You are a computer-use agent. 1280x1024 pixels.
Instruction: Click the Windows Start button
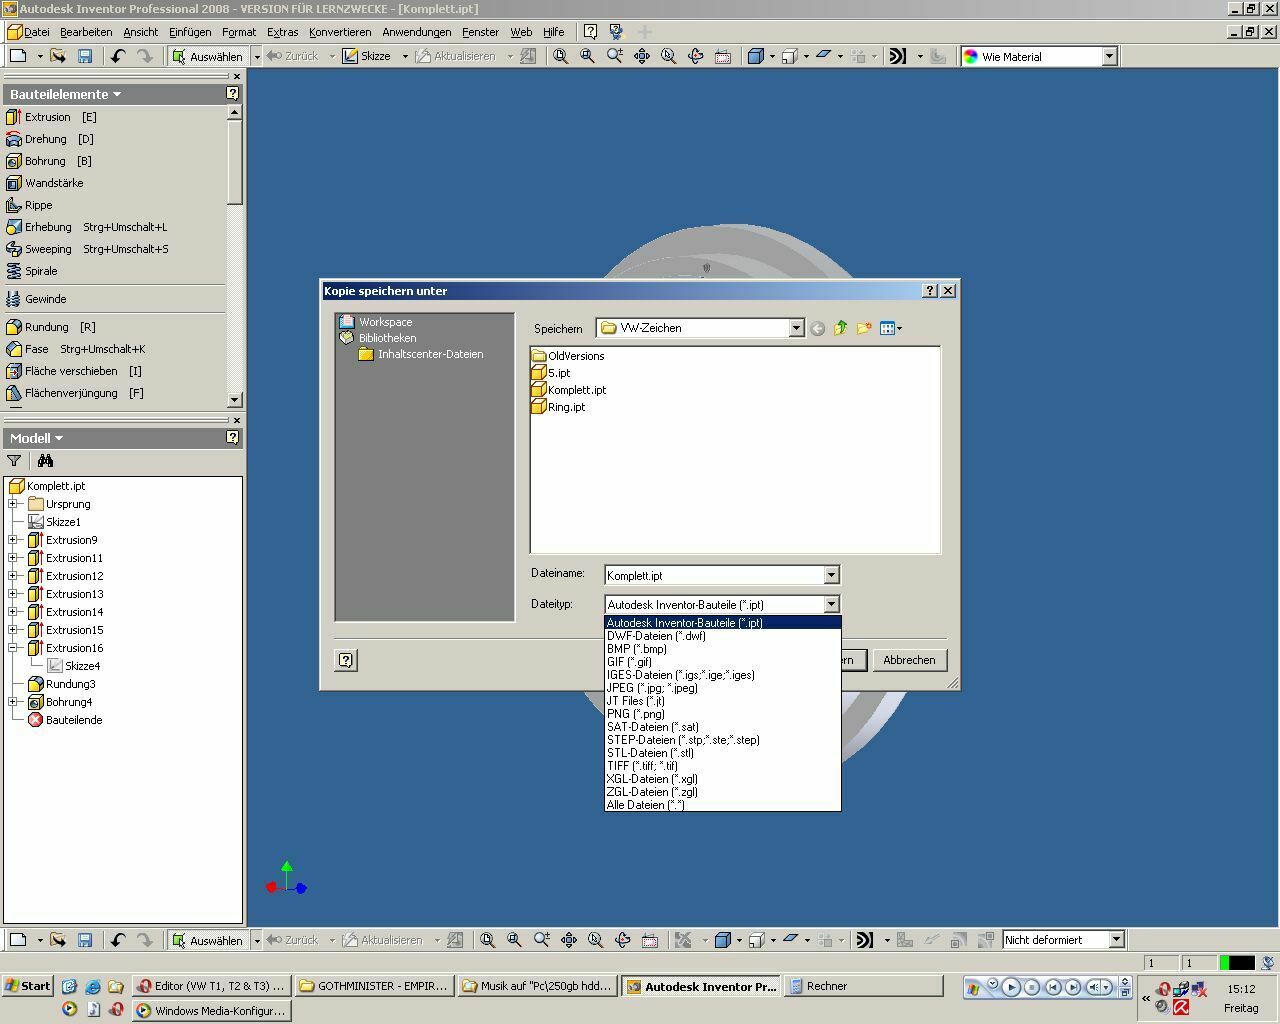(x=27, y=986)
